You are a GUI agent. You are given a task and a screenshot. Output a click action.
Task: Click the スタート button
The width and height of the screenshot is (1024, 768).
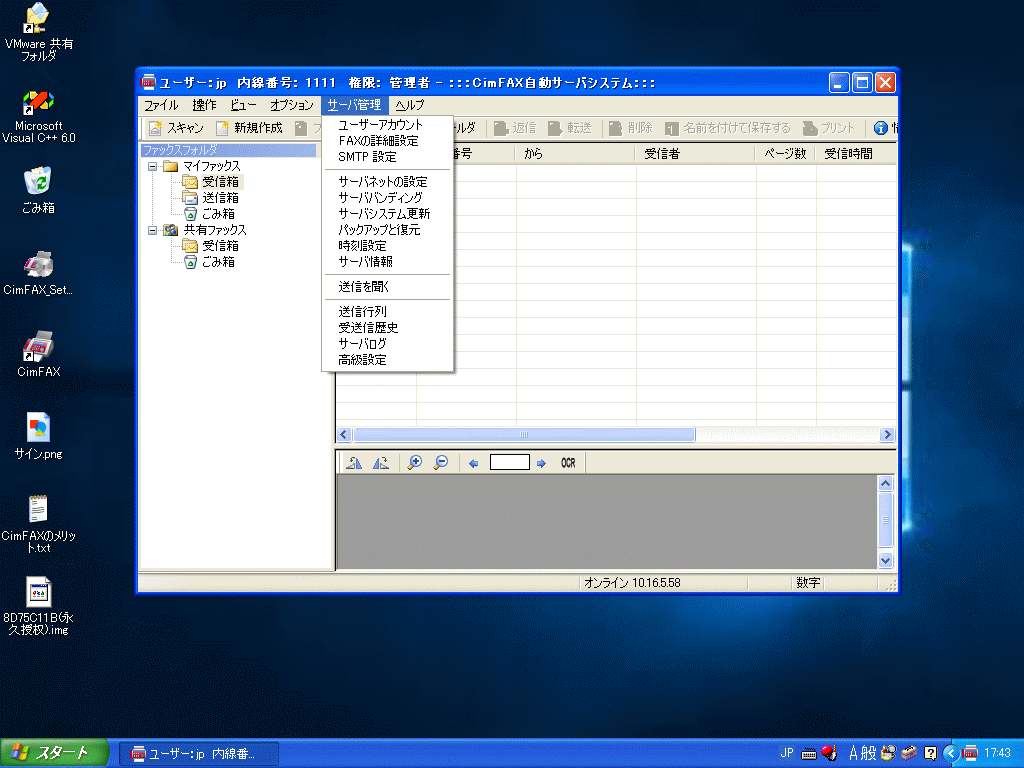point(54,753)
